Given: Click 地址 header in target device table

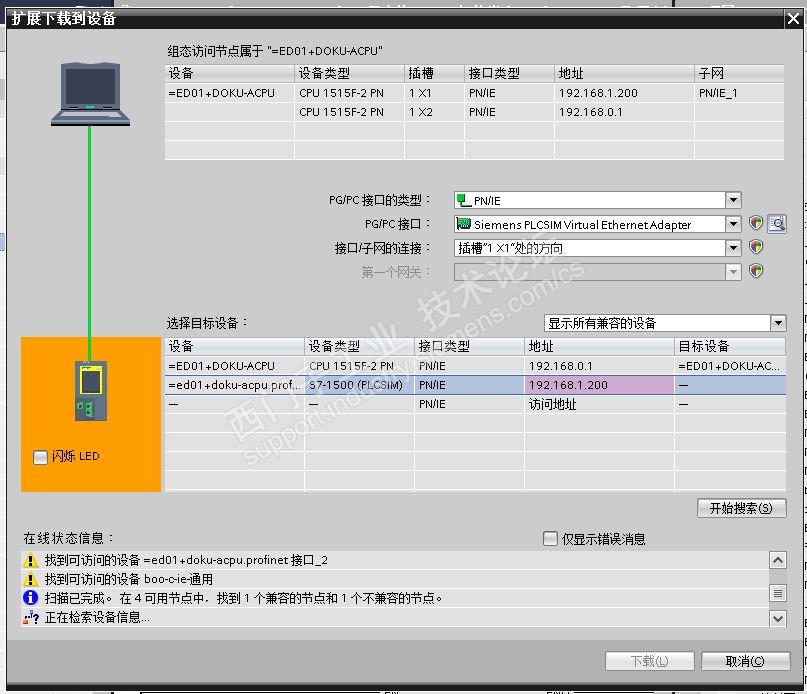Looking at the screenshot, I should (599, 346).
